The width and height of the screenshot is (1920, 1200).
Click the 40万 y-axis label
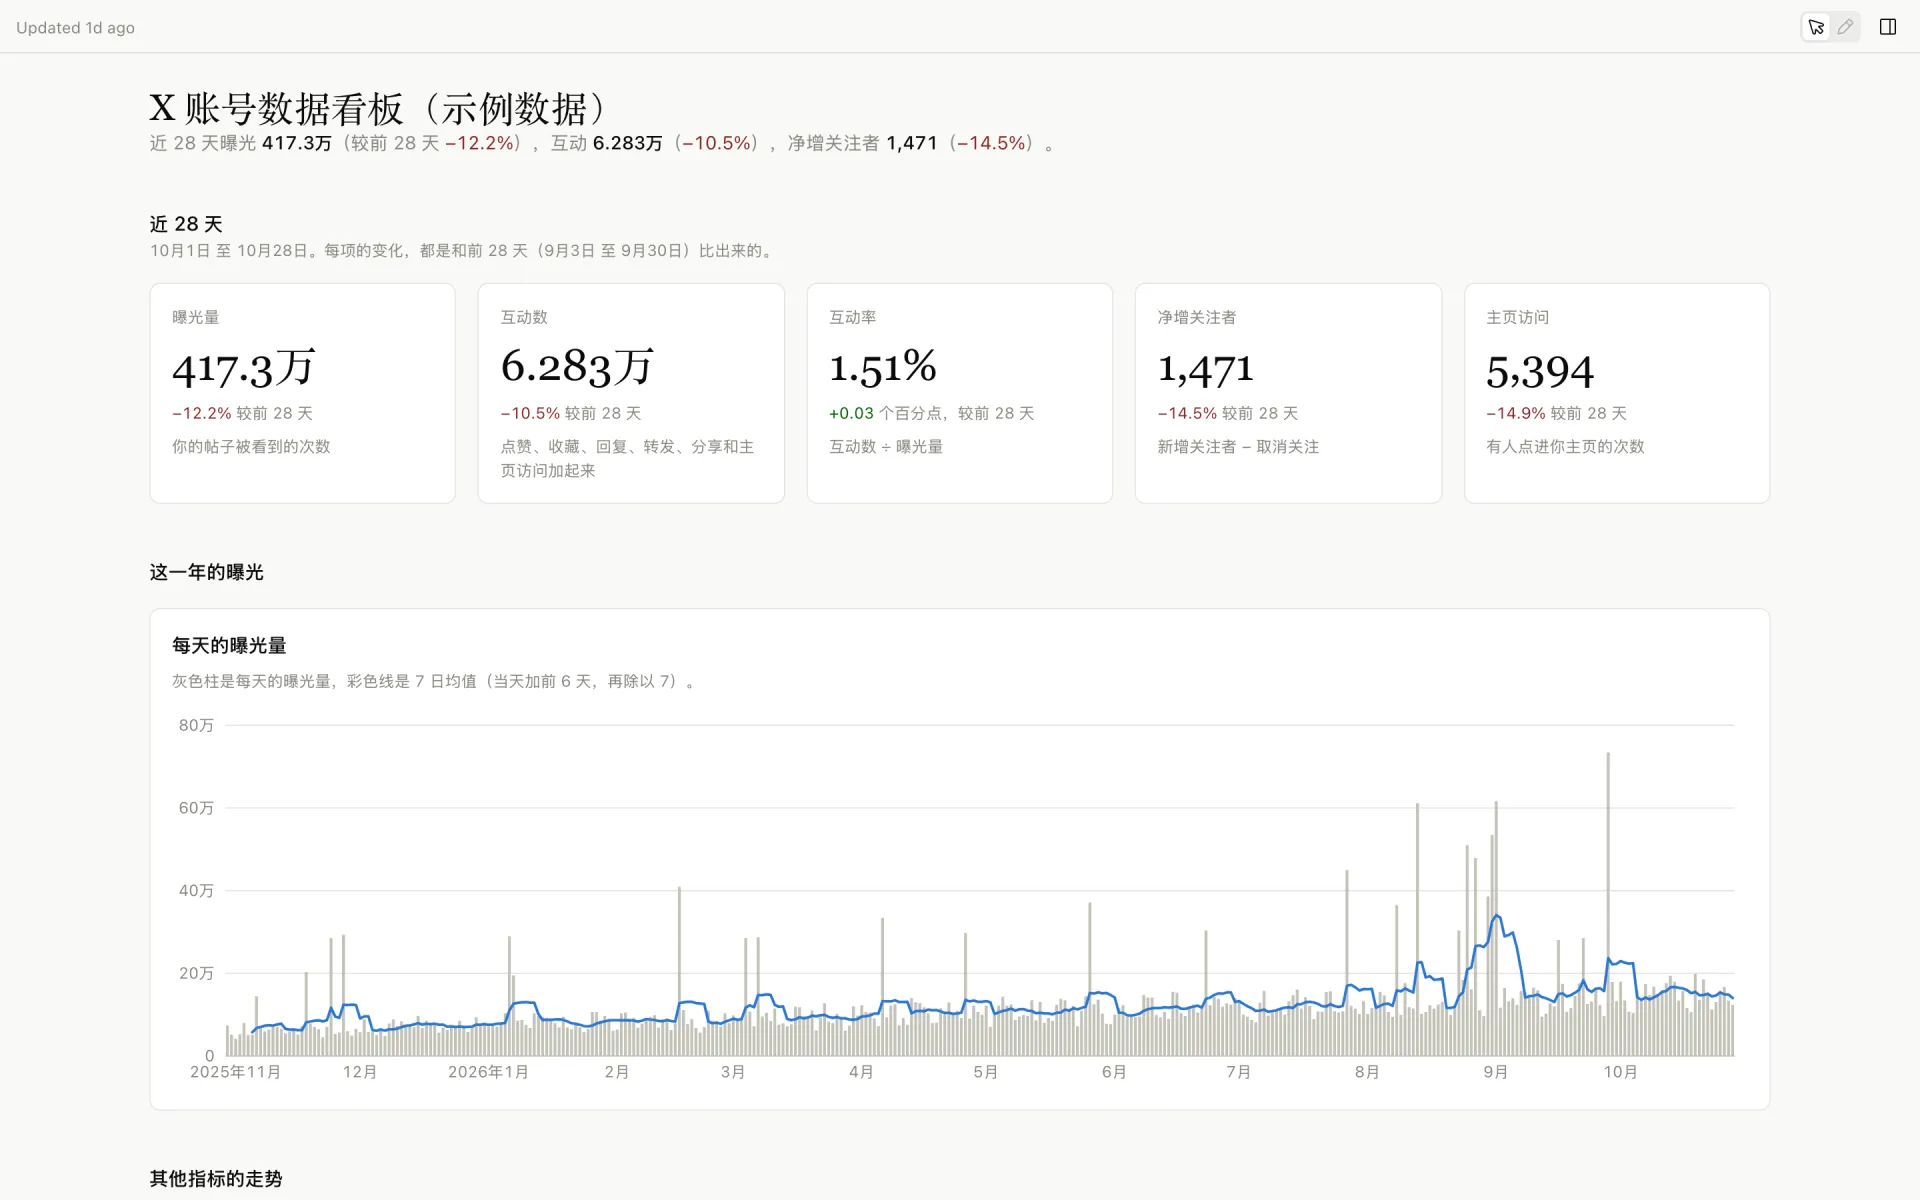click(x=196, y=890)
